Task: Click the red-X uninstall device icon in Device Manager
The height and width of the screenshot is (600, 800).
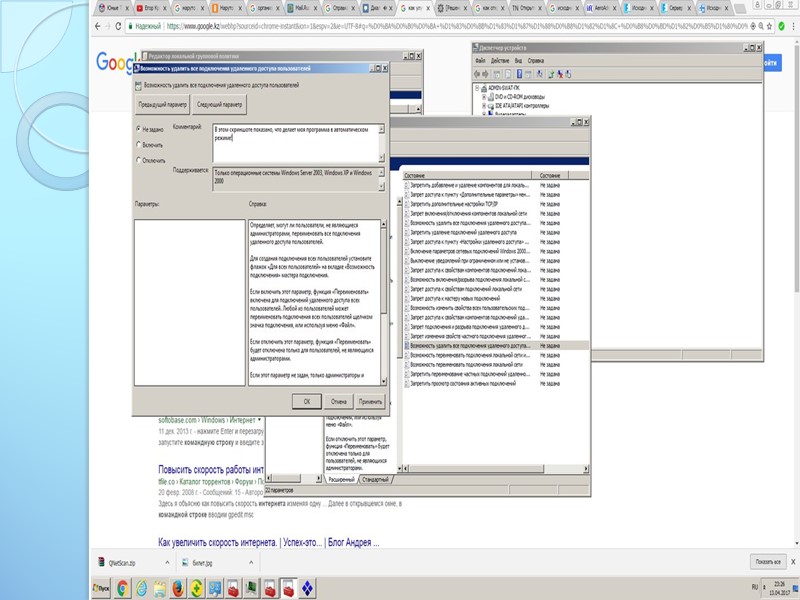Action: (560, 74)
